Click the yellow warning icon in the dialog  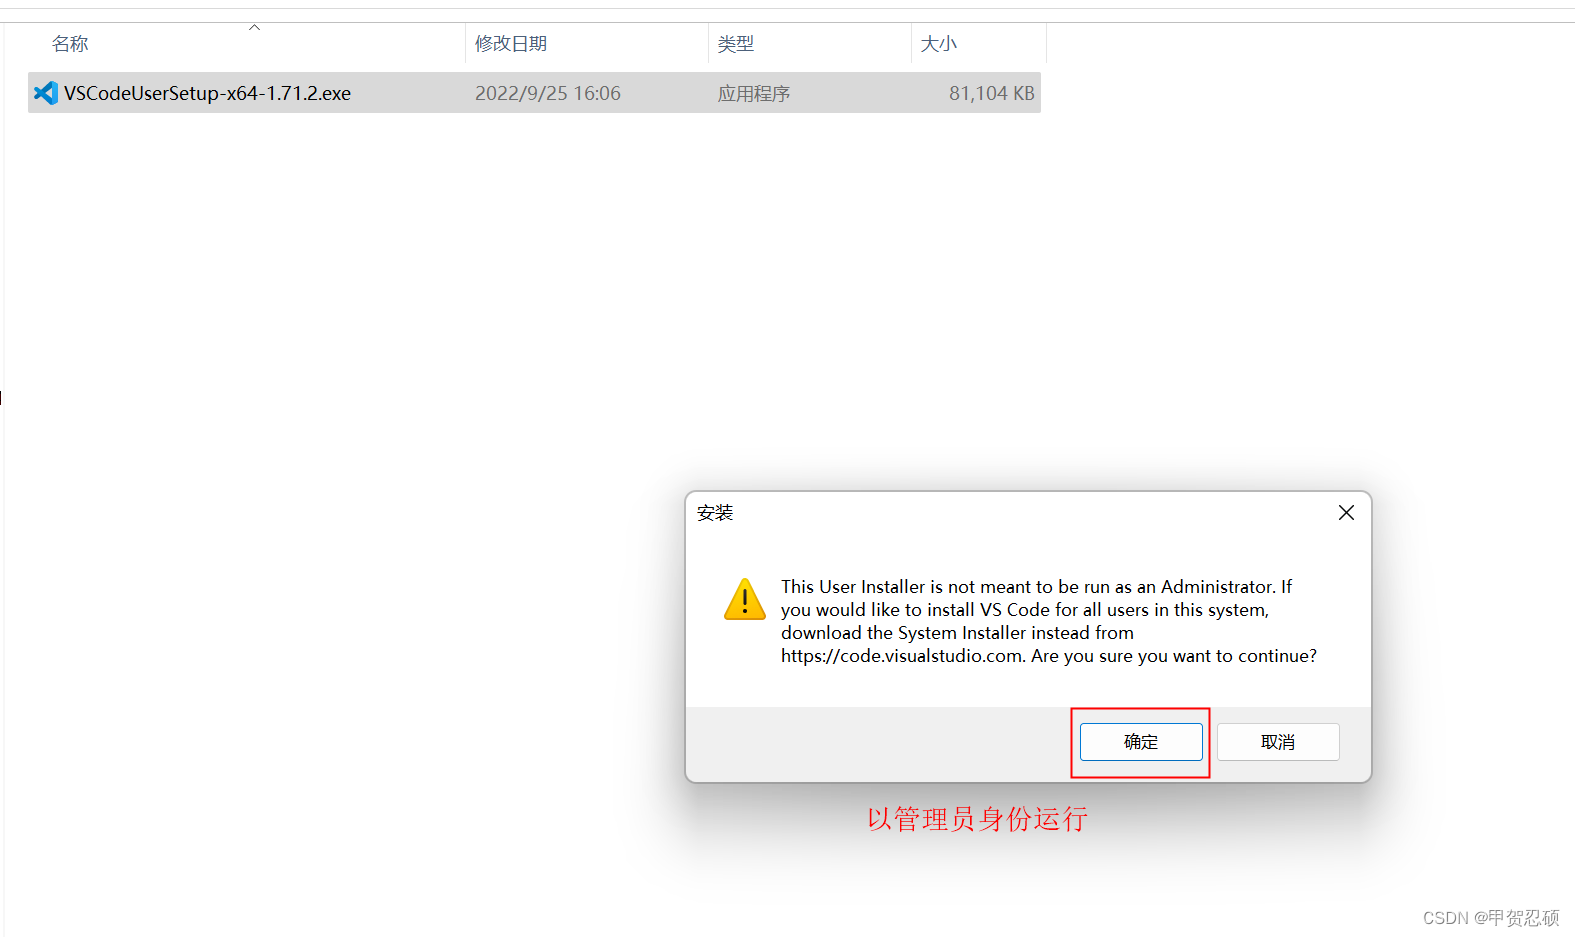click(x=745, y=599)
